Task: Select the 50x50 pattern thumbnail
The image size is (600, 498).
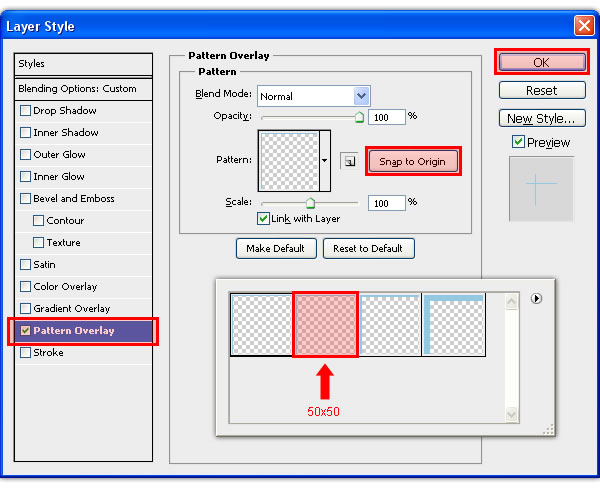Action: click(326, 325)
